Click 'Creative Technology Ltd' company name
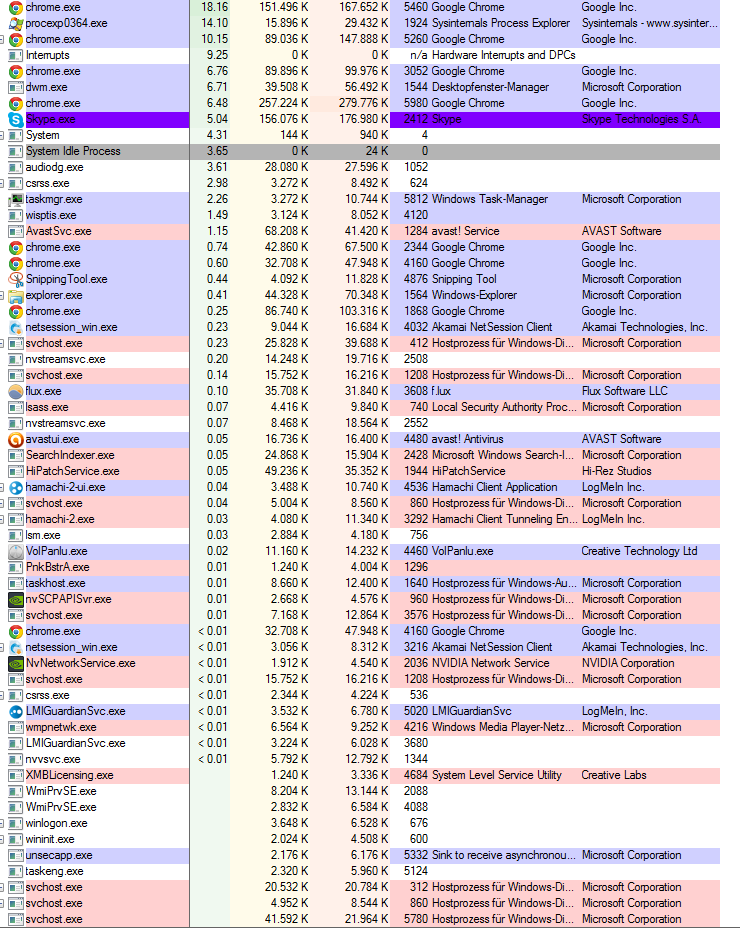The image size is (740, 928). click(639, 551)
